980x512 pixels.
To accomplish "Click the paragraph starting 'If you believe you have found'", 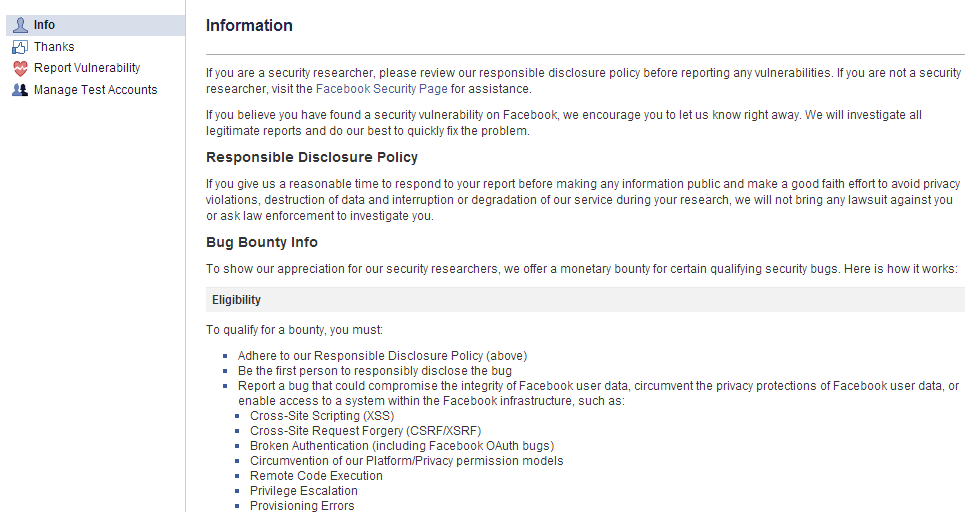I will point(564,123).
